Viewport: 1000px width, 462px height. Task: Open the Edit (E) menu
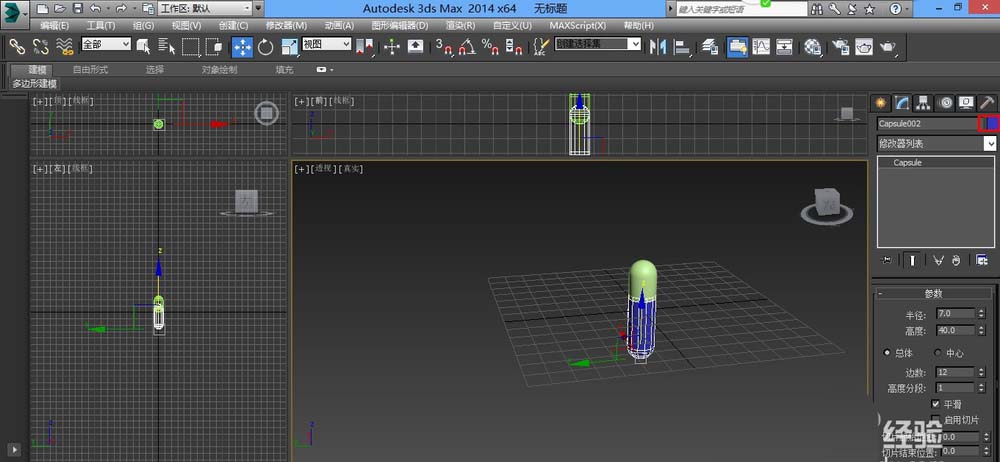[x=54, y=26]
